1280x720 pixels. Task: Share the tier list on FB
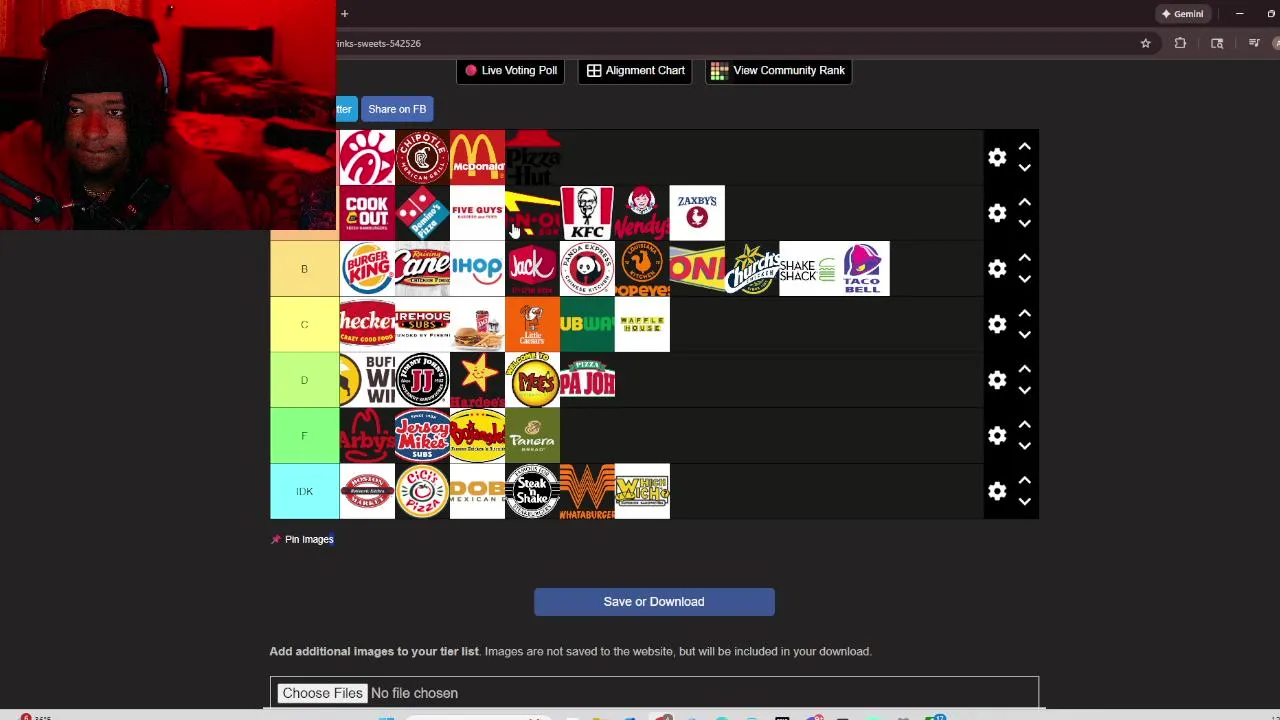pyautogui.click(x=397, y=109)
